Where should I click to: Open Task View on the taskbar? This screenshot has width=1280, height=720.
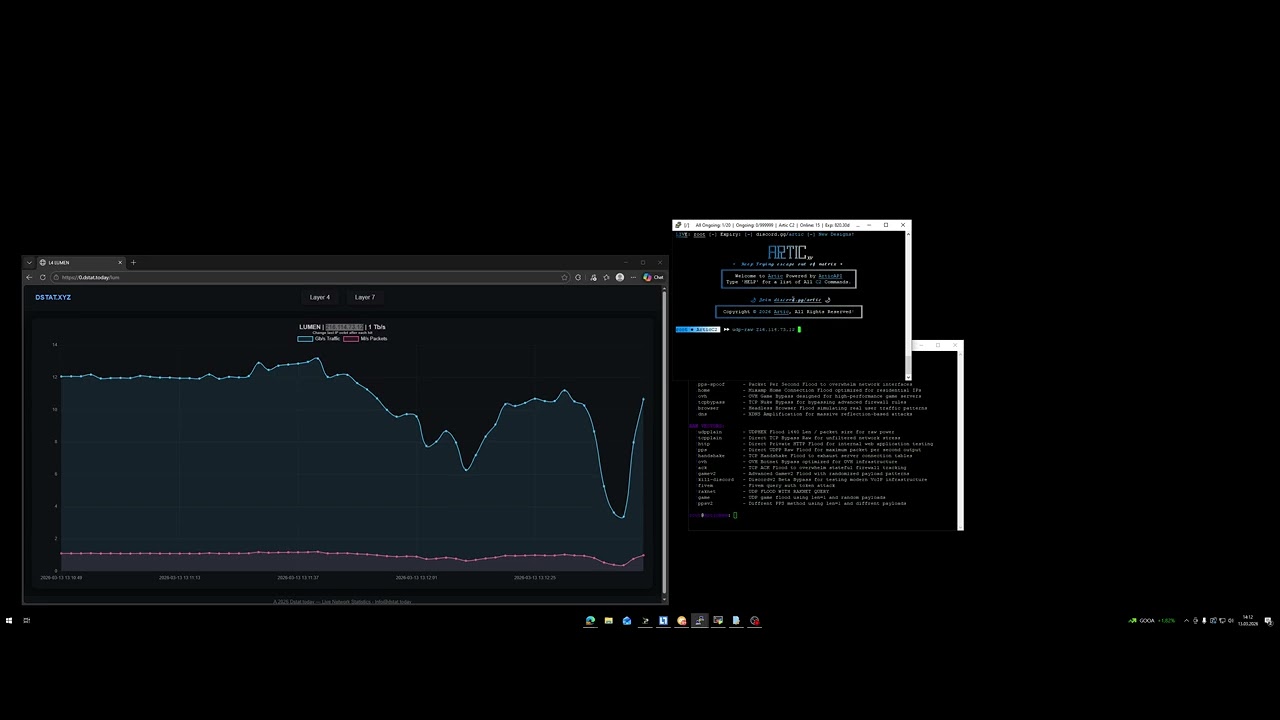click(26, 620)
